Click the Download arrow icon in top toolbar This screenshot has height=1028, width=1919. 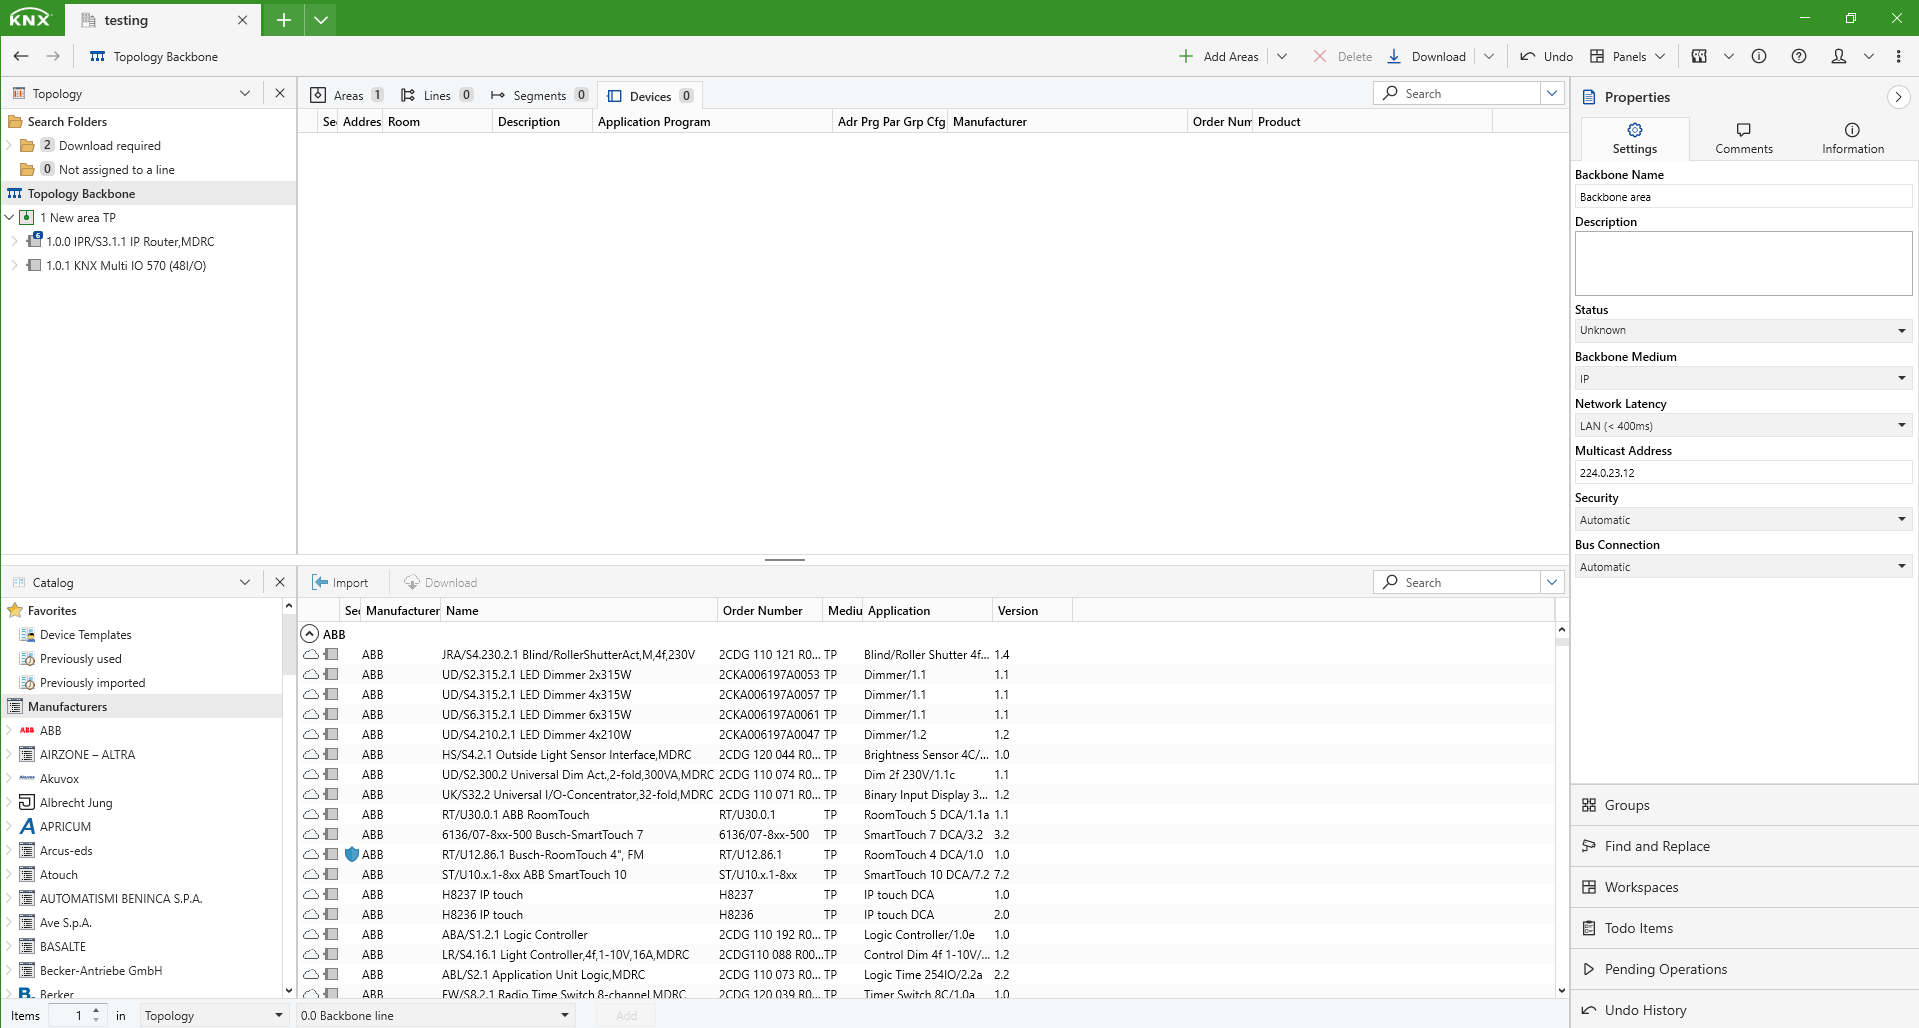point(1394,57)
